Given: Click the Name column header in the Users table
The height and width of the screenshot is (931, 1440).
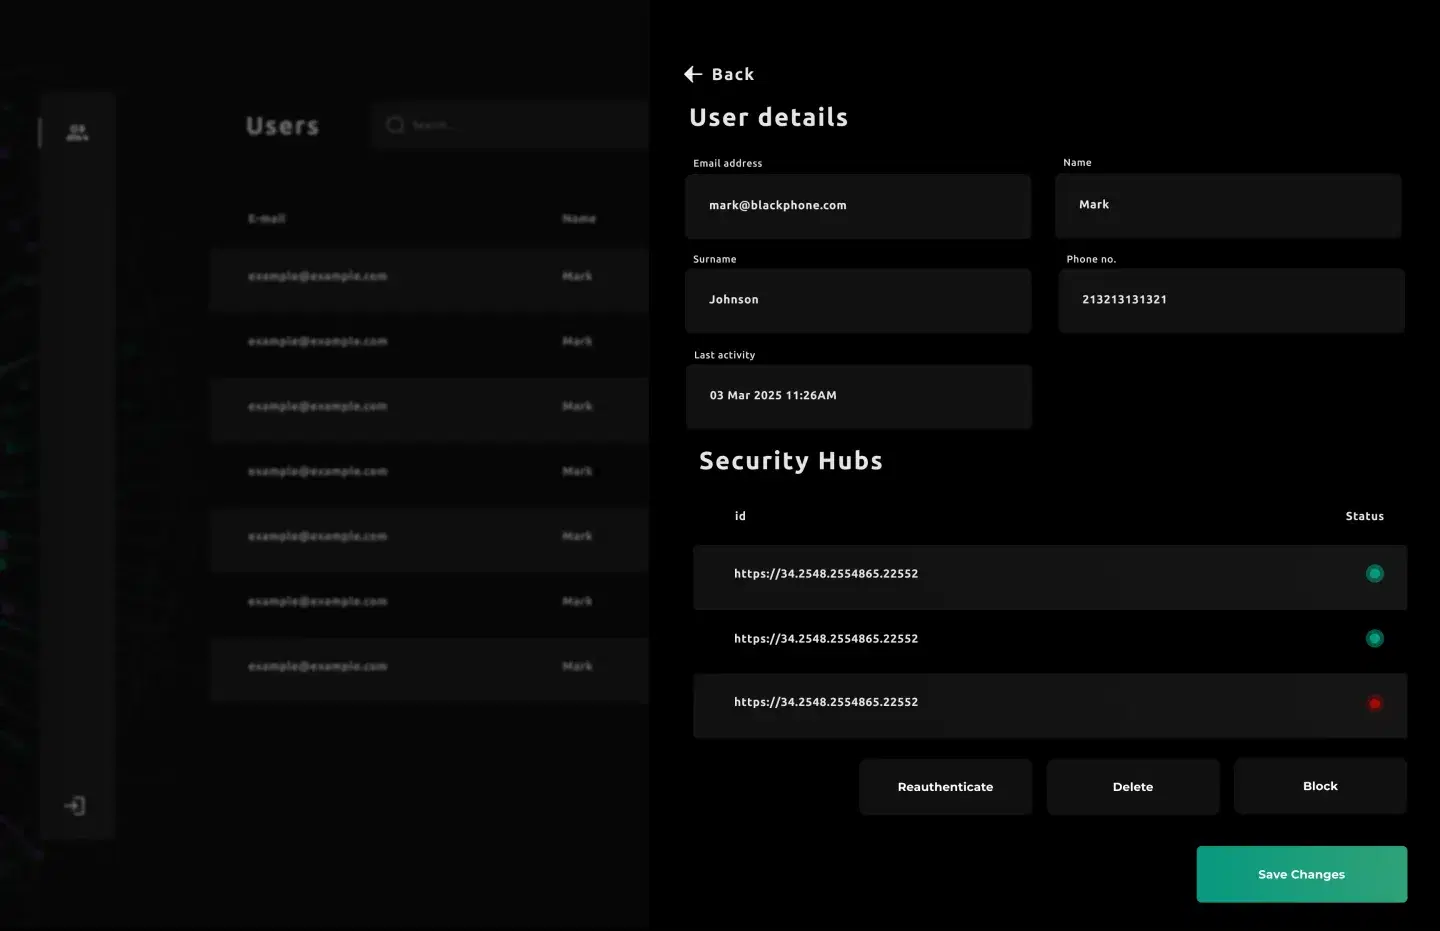Looking at the screenshot, I should 579,218.
